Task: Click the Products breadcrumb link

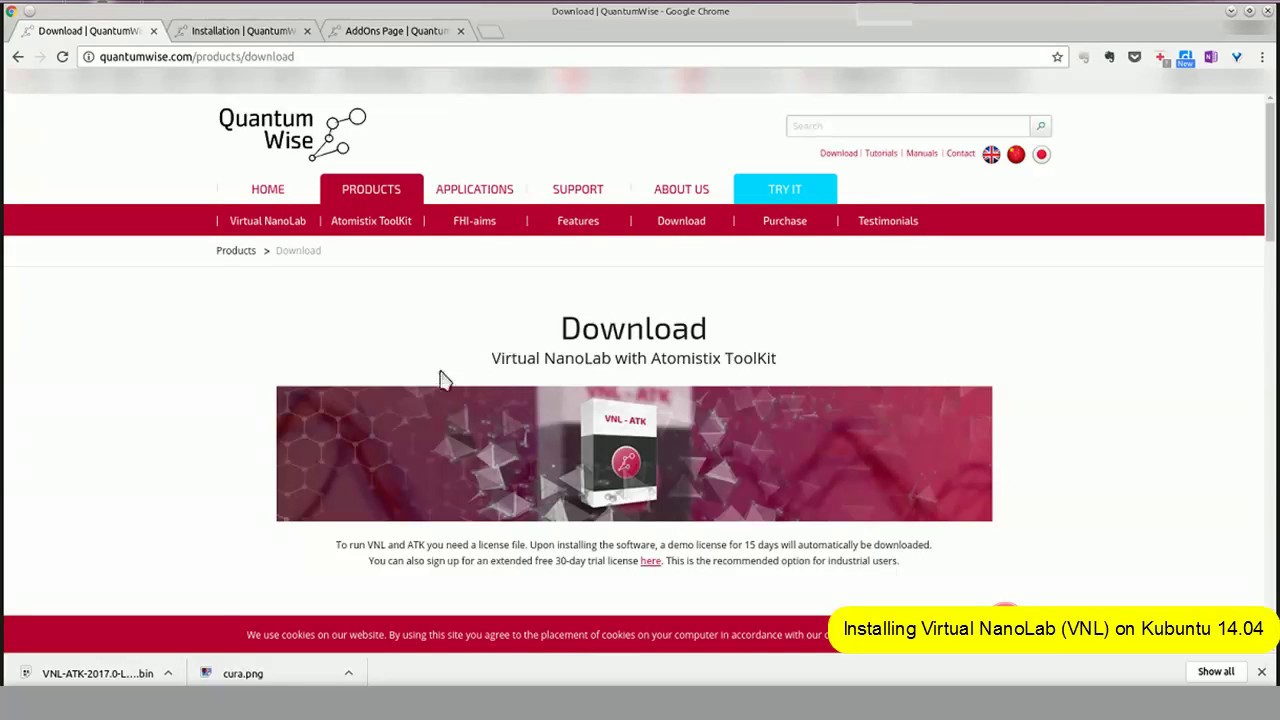Action: pos(236,251)
